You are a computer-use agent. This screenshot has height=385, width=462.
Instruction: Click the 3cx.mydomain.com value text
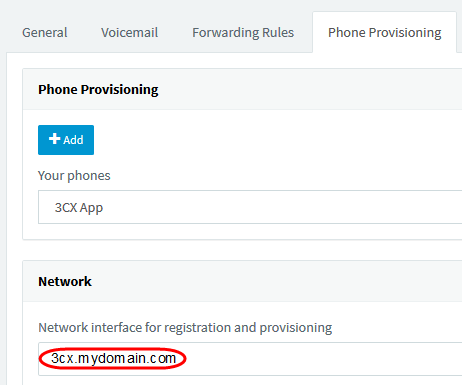point(113,358)
